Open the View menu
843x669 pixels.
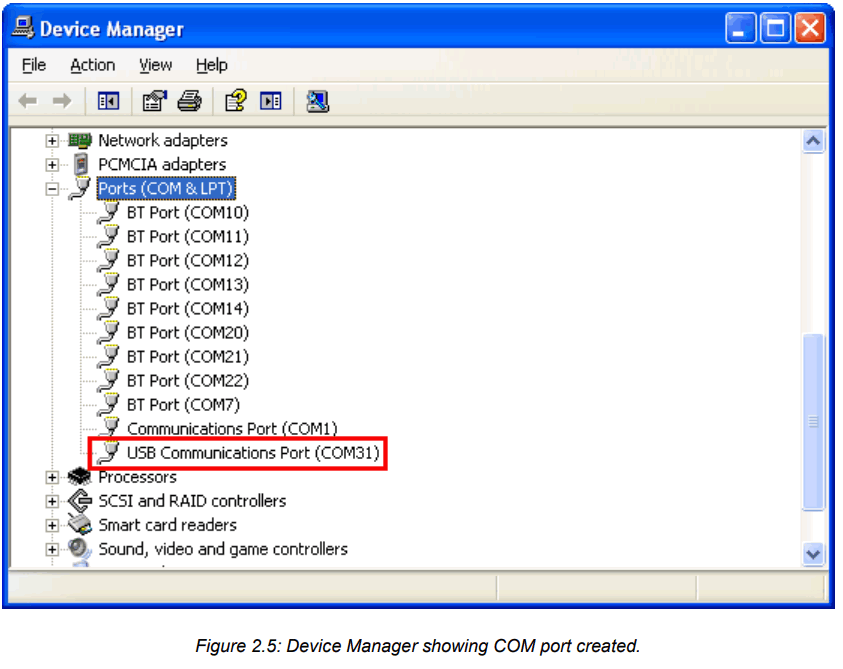coord(155,65)
